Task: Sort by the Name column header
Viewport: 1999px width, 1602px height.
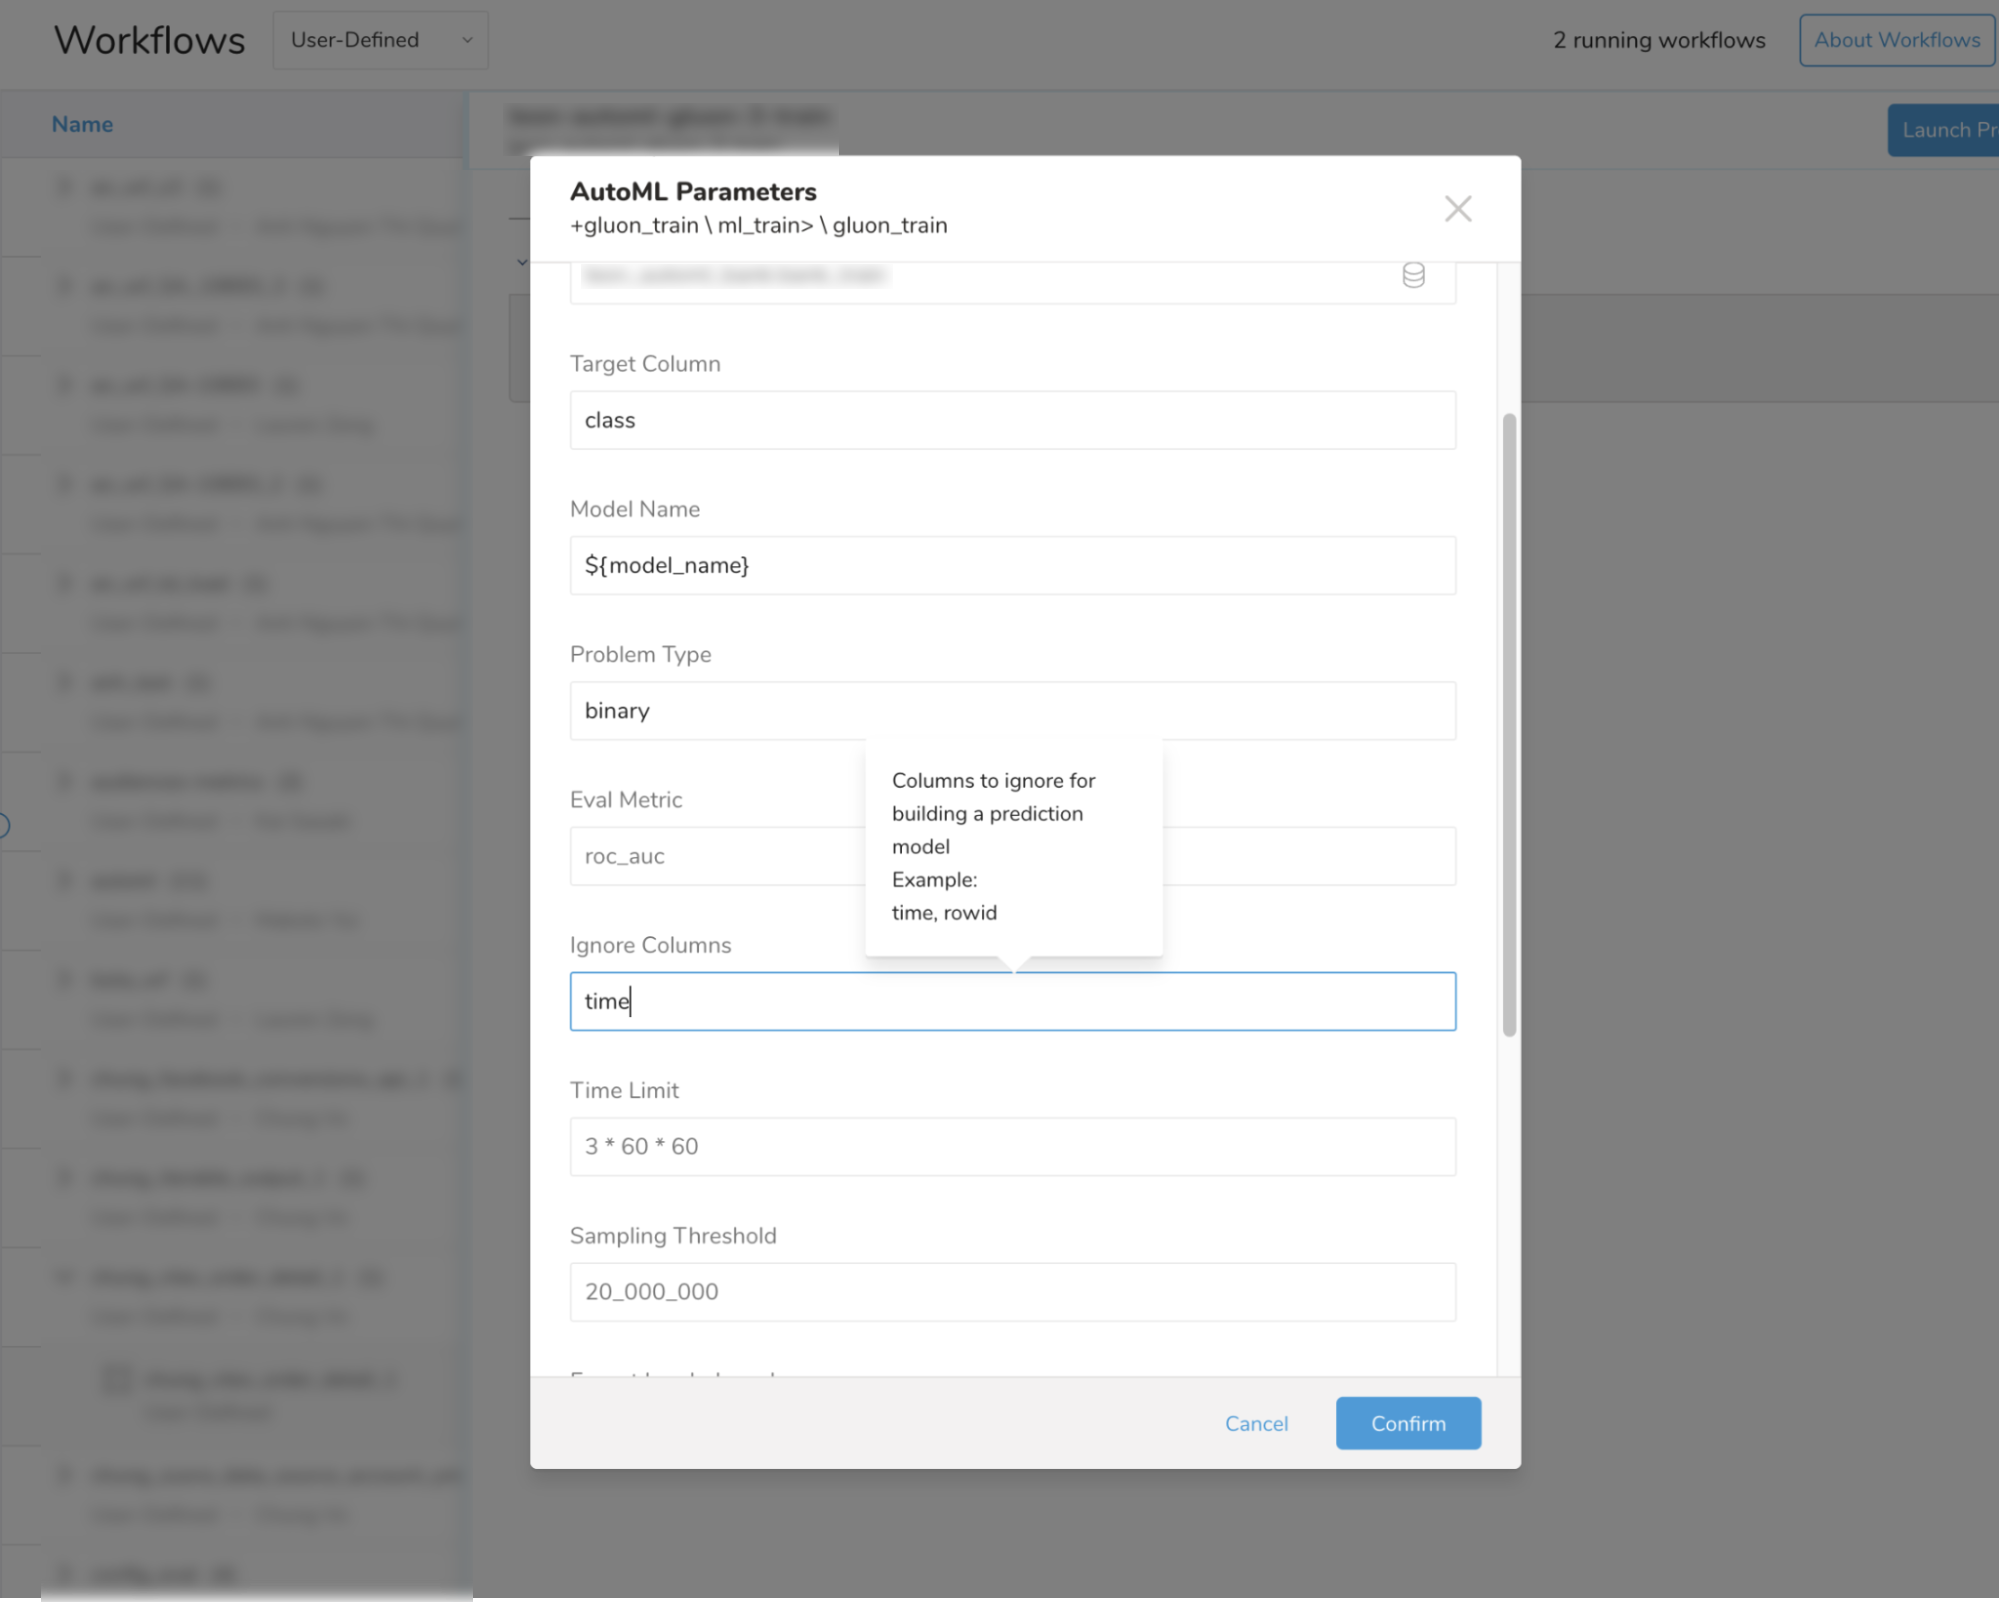Action: click(x=82, y=125)
